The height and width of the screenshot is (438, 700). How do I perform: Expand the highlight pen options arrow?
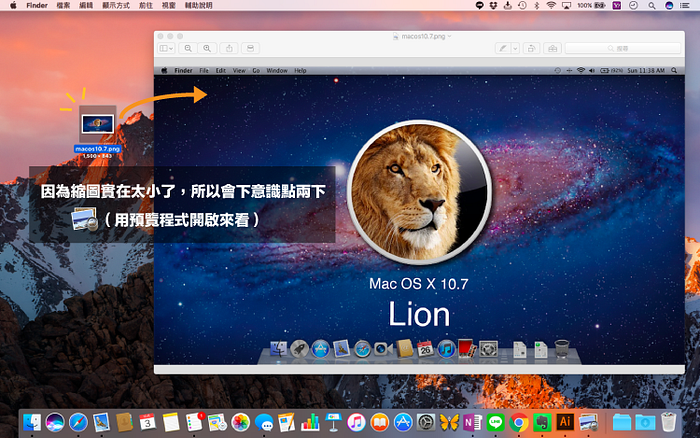(x=515, y=48)
